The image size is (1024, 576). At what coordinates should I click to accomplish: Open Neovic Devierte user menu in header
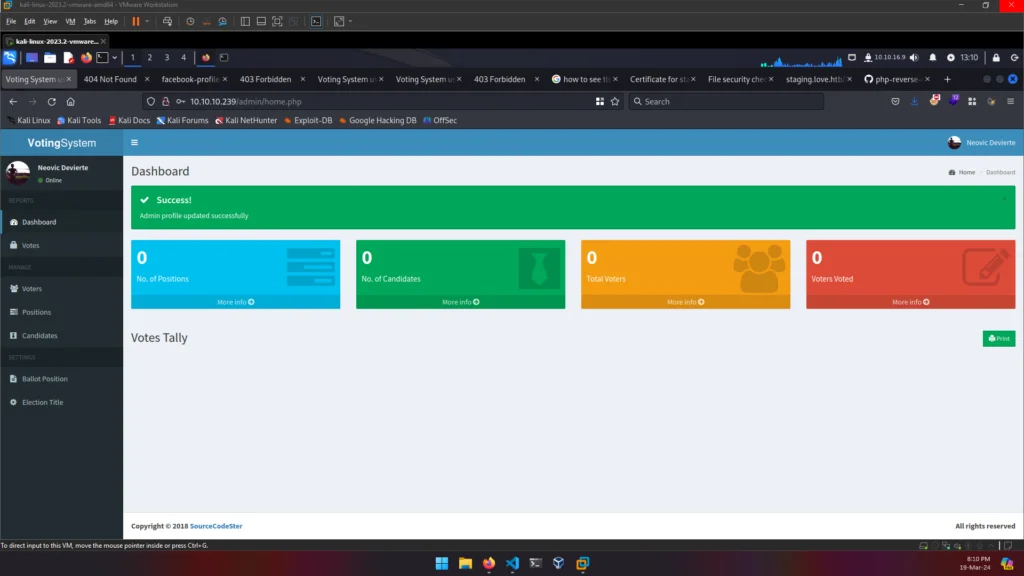tap(982, 142)
